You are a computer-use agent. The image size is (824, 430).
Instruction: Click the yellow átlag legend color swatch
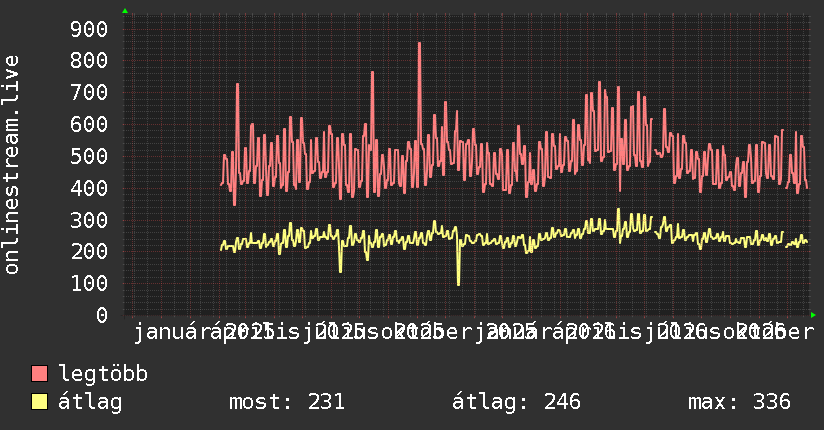click(x=39, y=402)
